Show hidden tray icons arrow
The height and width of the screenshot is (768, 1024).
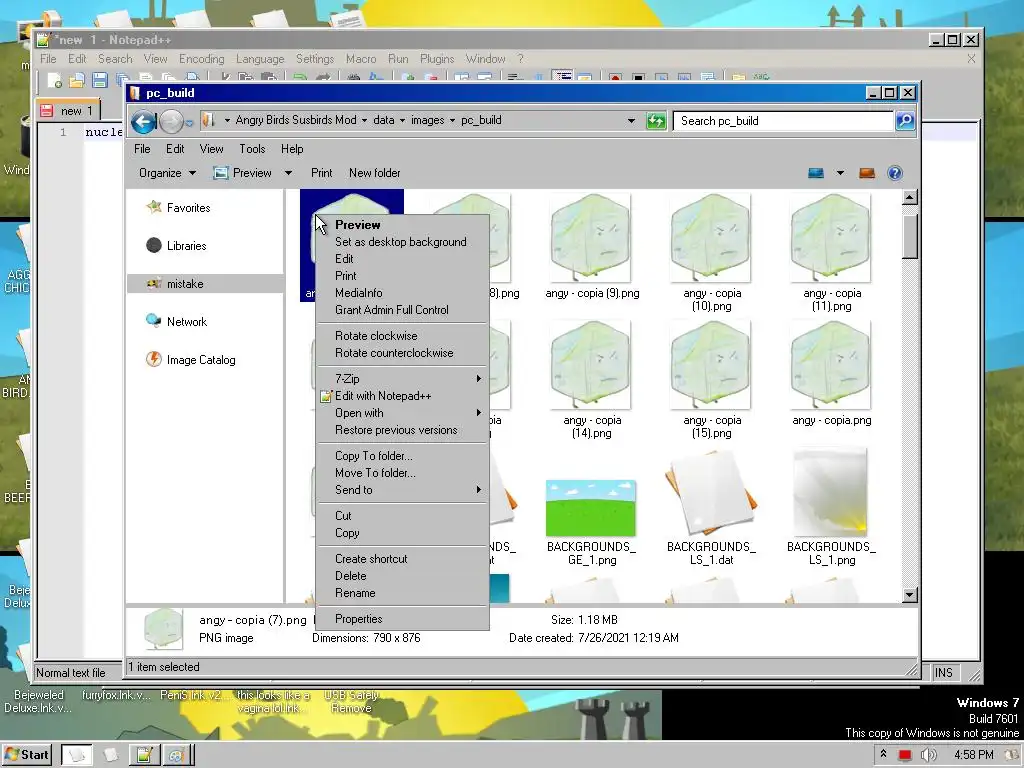coord(883,754)
